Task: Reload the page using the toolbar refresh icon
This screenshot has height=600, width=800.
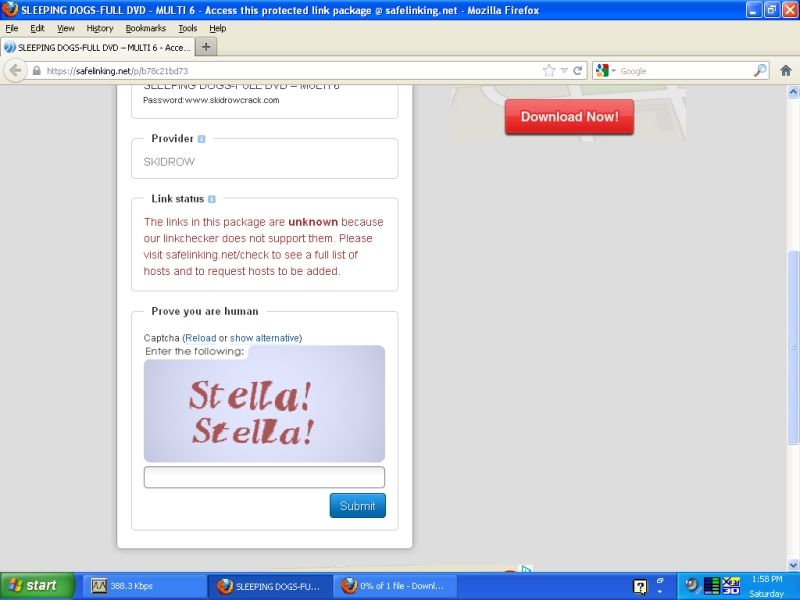Action: (578, 71)
